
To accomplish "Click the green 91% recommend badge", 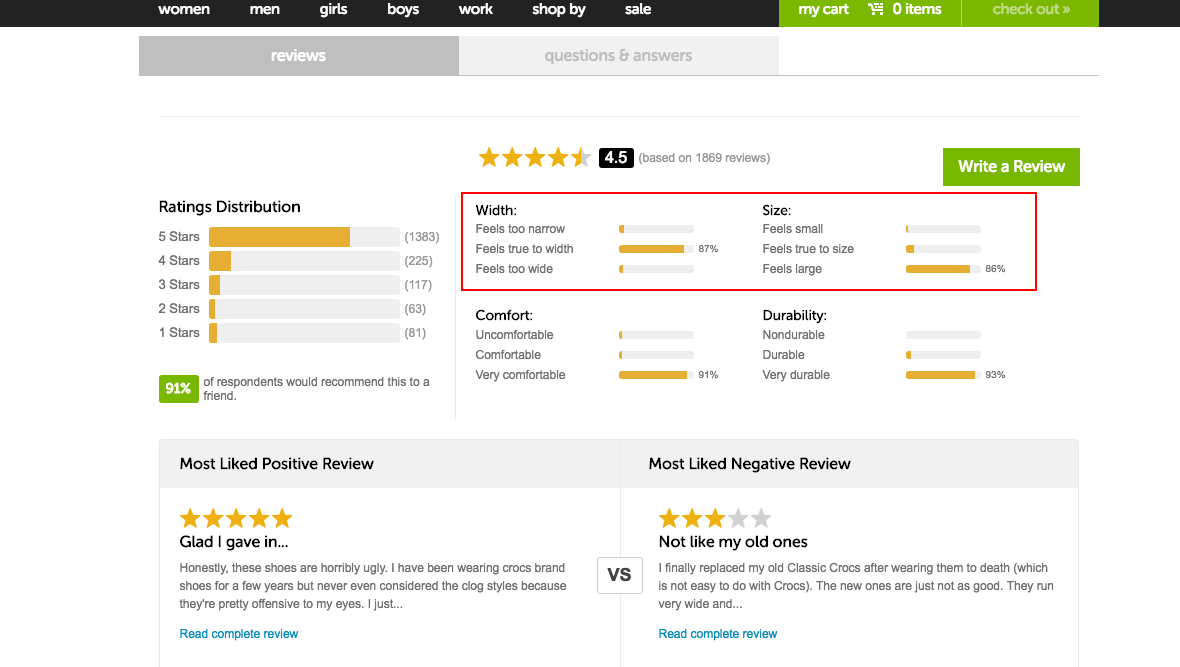I will (178, 388).
